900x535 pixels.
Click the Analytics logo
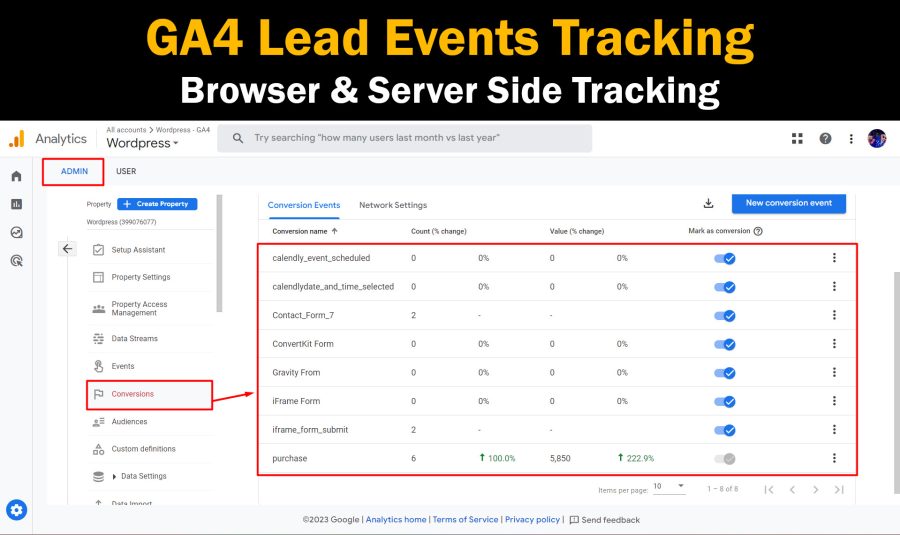tap(17, 138)
